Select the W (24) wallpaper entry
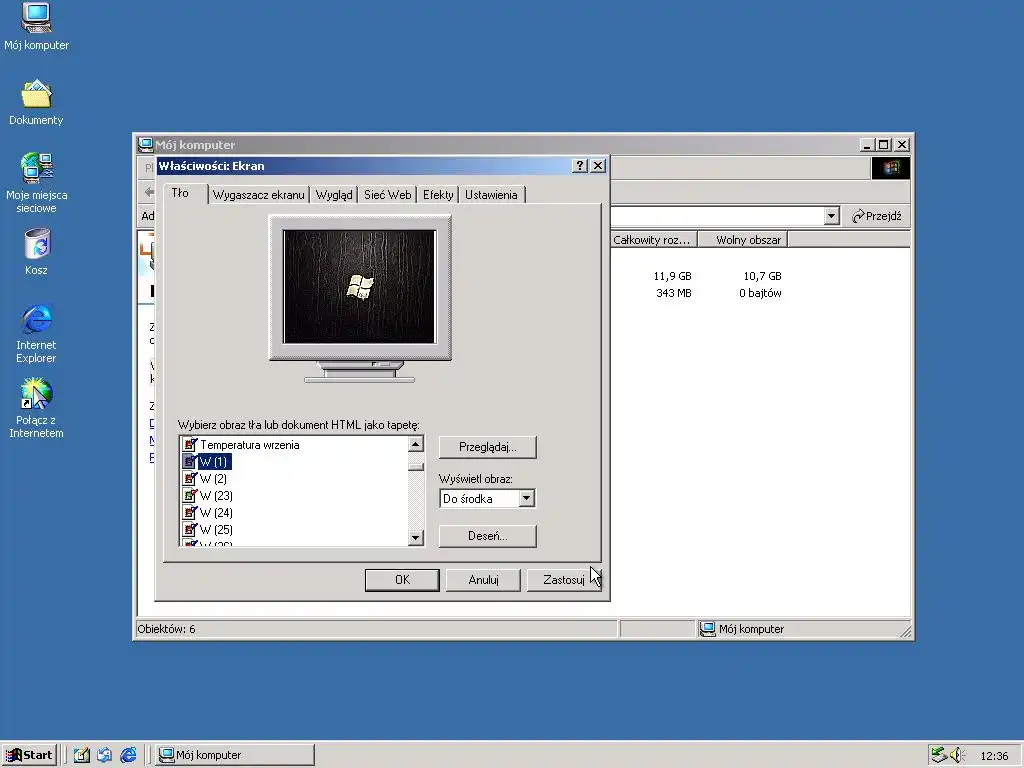 coord(216,513)
